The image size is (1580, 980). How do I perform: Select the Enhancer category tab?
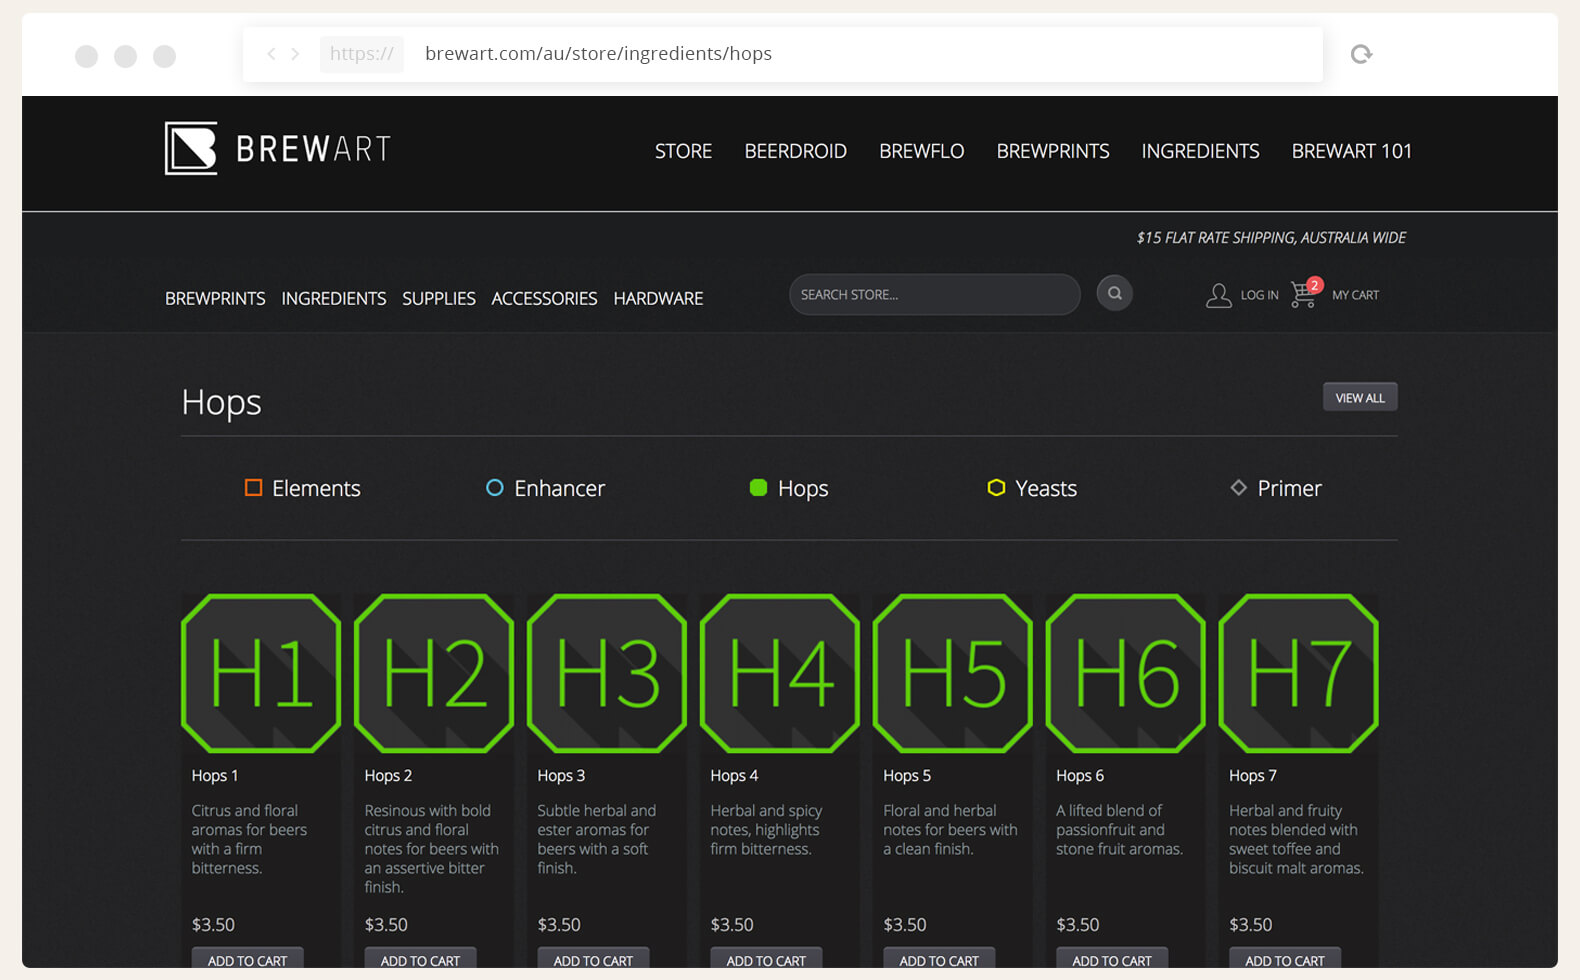[545, 488]
